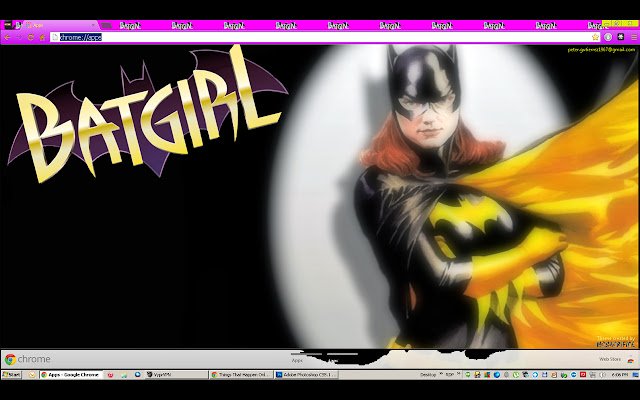Click the signed-in Gmail address link

click(x=601, y=49)
